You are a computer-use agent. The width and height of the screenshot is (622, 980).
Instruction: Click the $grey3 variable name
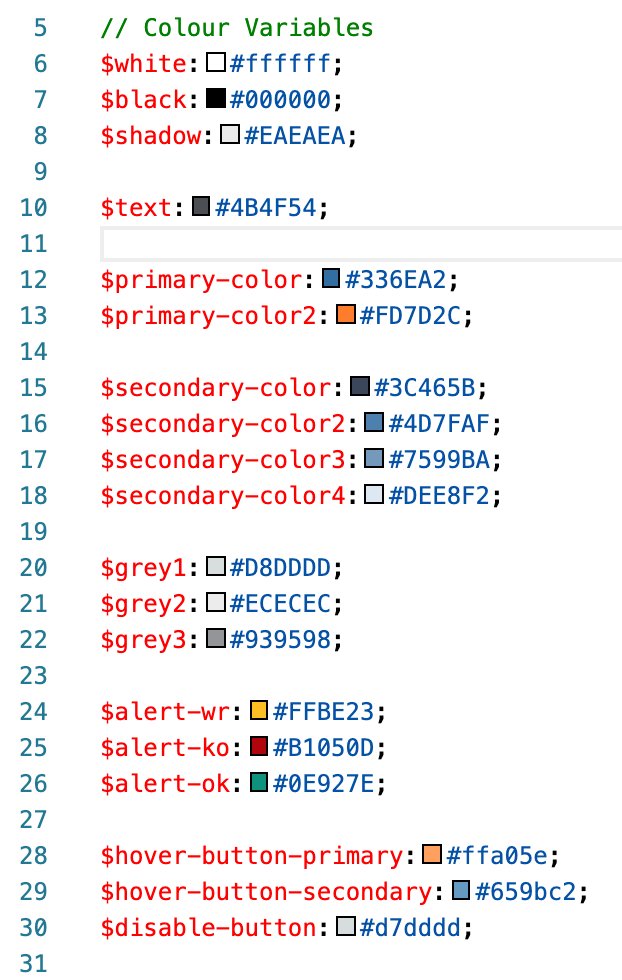pos(144,639)
